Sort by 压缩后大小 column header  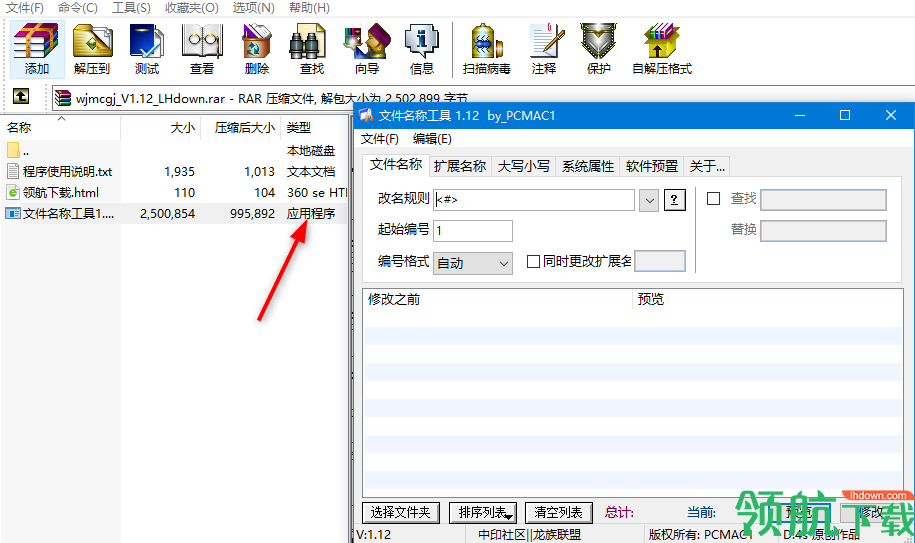coord(240,128)
